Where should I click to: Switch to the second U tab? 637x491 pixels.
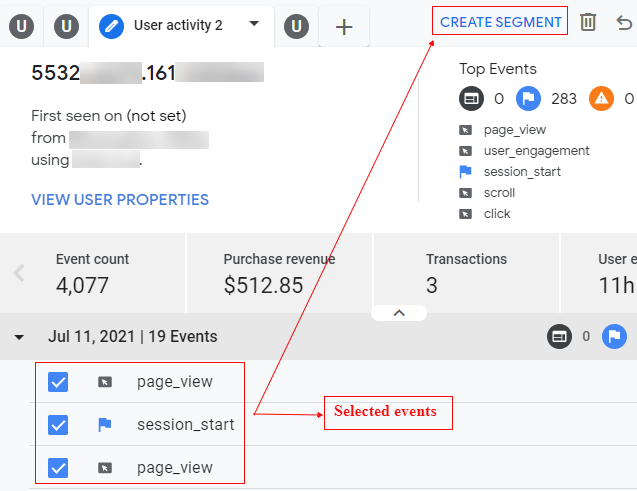66,26
